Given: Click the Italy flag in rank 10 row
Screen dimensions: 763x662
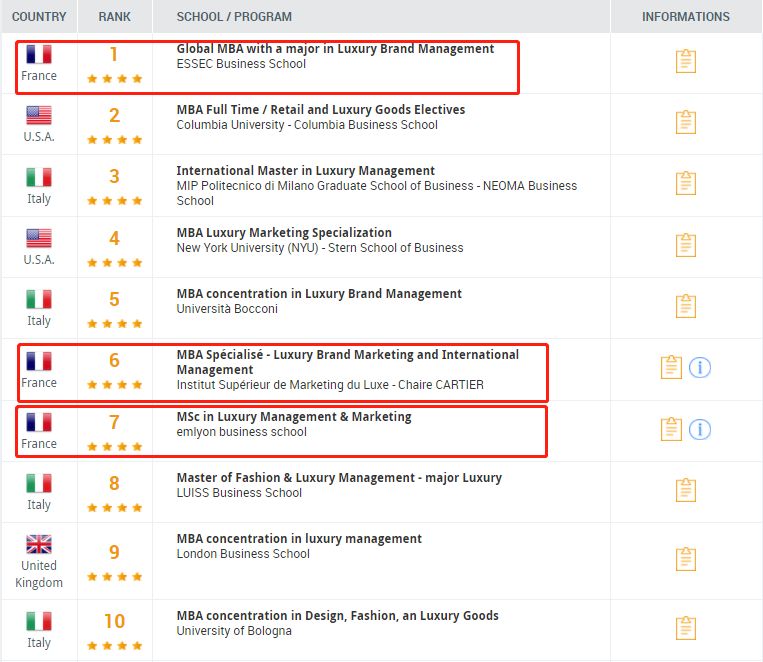Looking at the screenshot, I should [x=39, y=621].
